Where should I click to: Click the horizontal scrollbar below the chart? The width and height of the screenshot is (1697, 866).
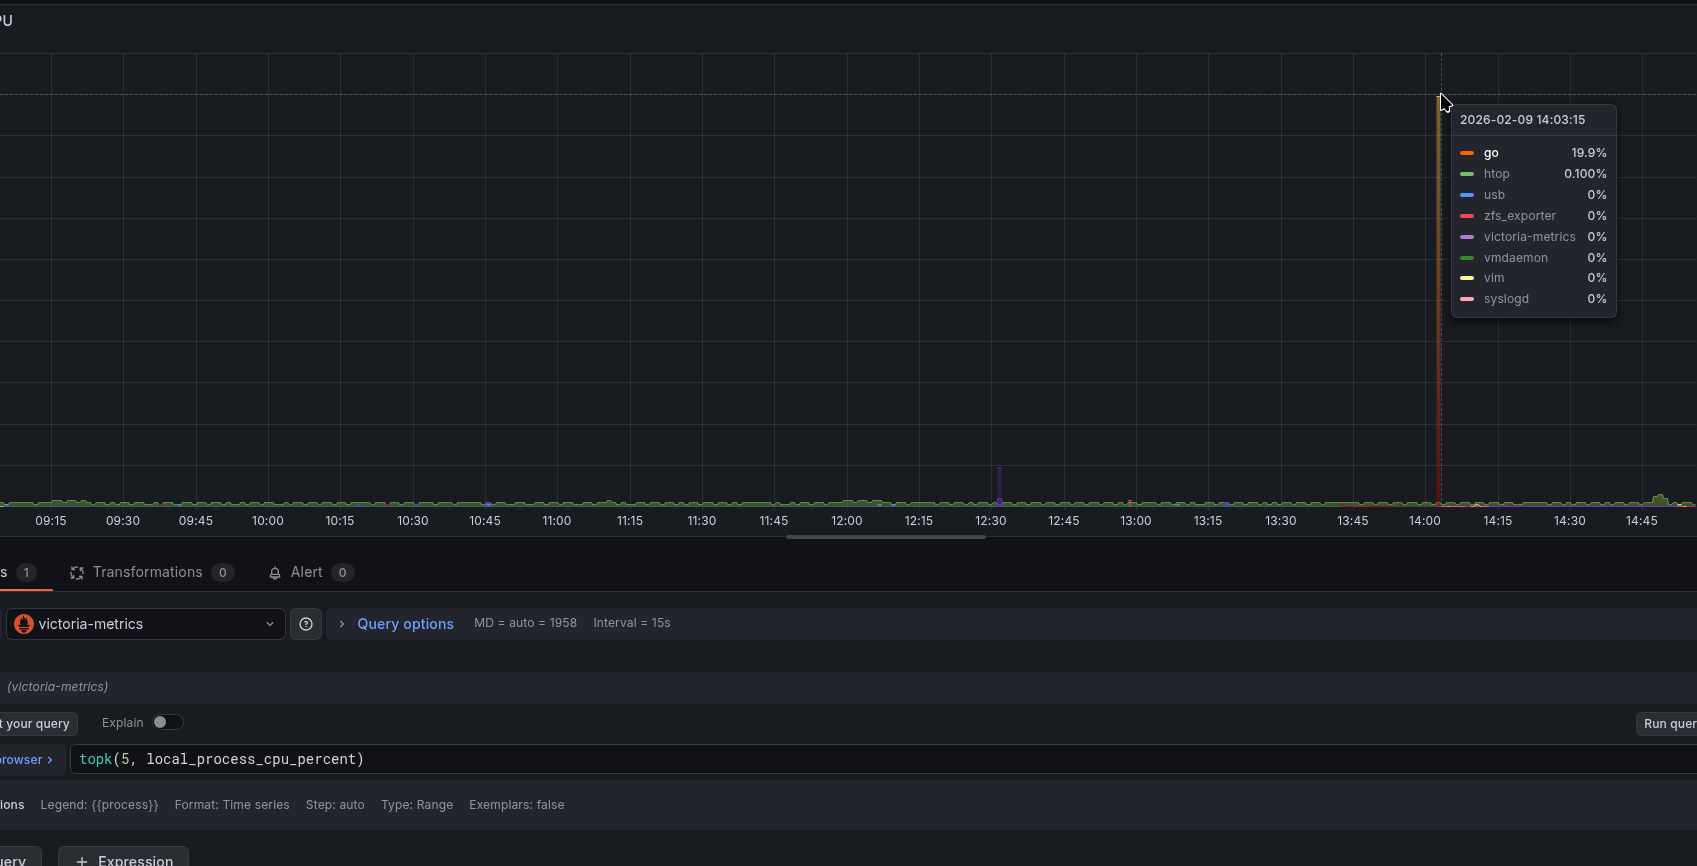click(x=885, y=537)
